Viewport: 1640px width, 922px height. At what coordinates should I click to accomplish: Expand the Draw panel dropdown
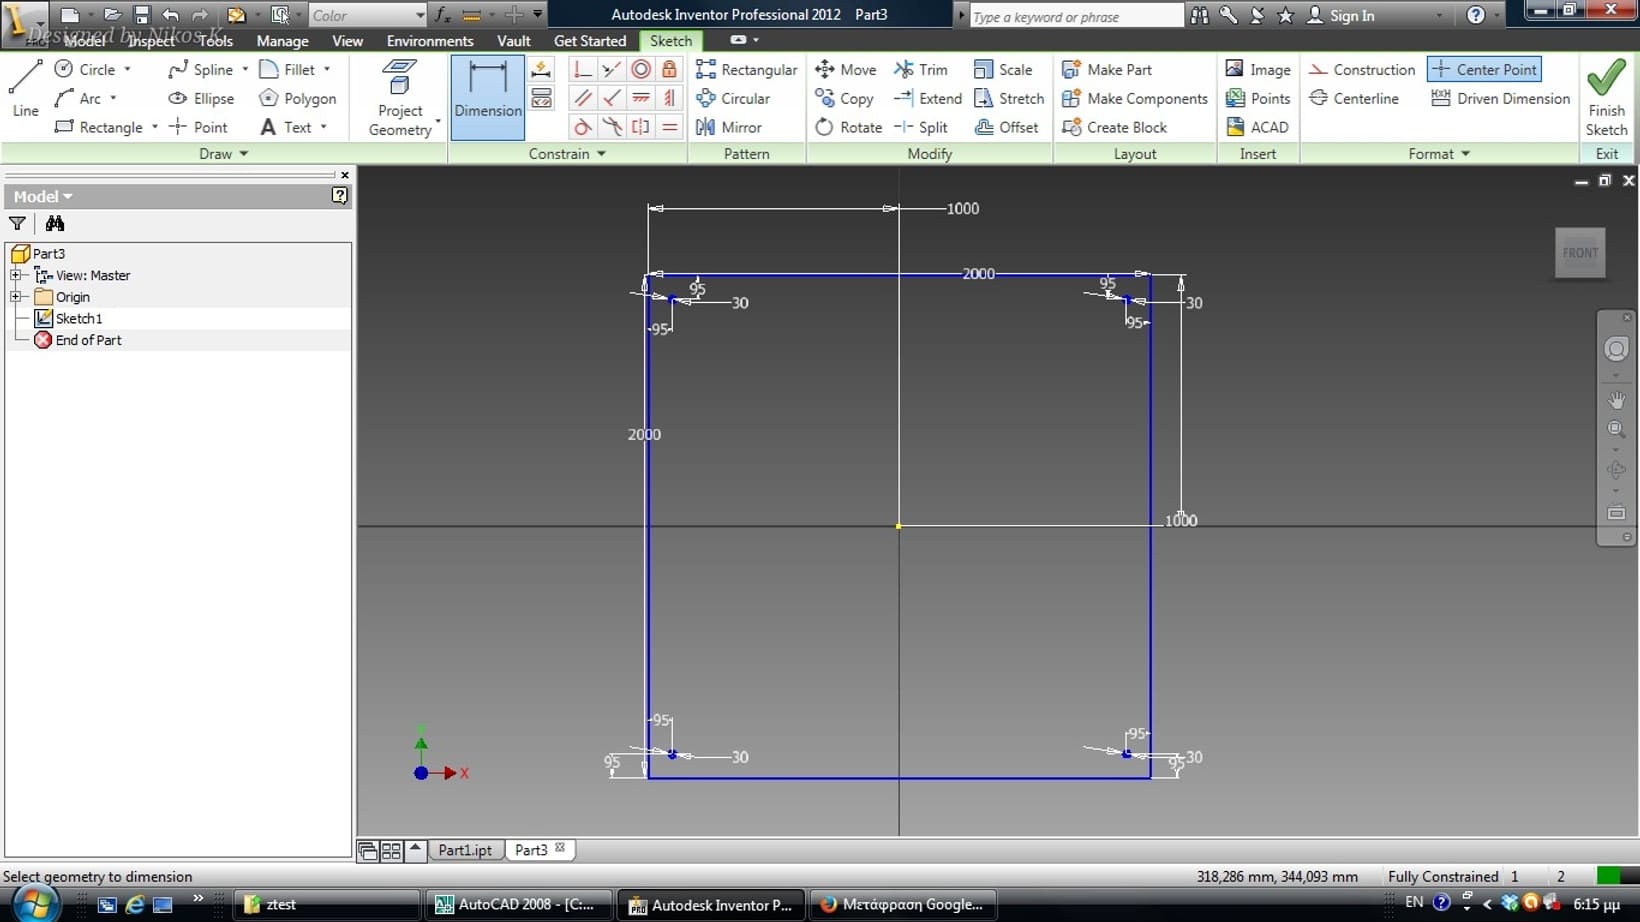click(x=243, y=154)
